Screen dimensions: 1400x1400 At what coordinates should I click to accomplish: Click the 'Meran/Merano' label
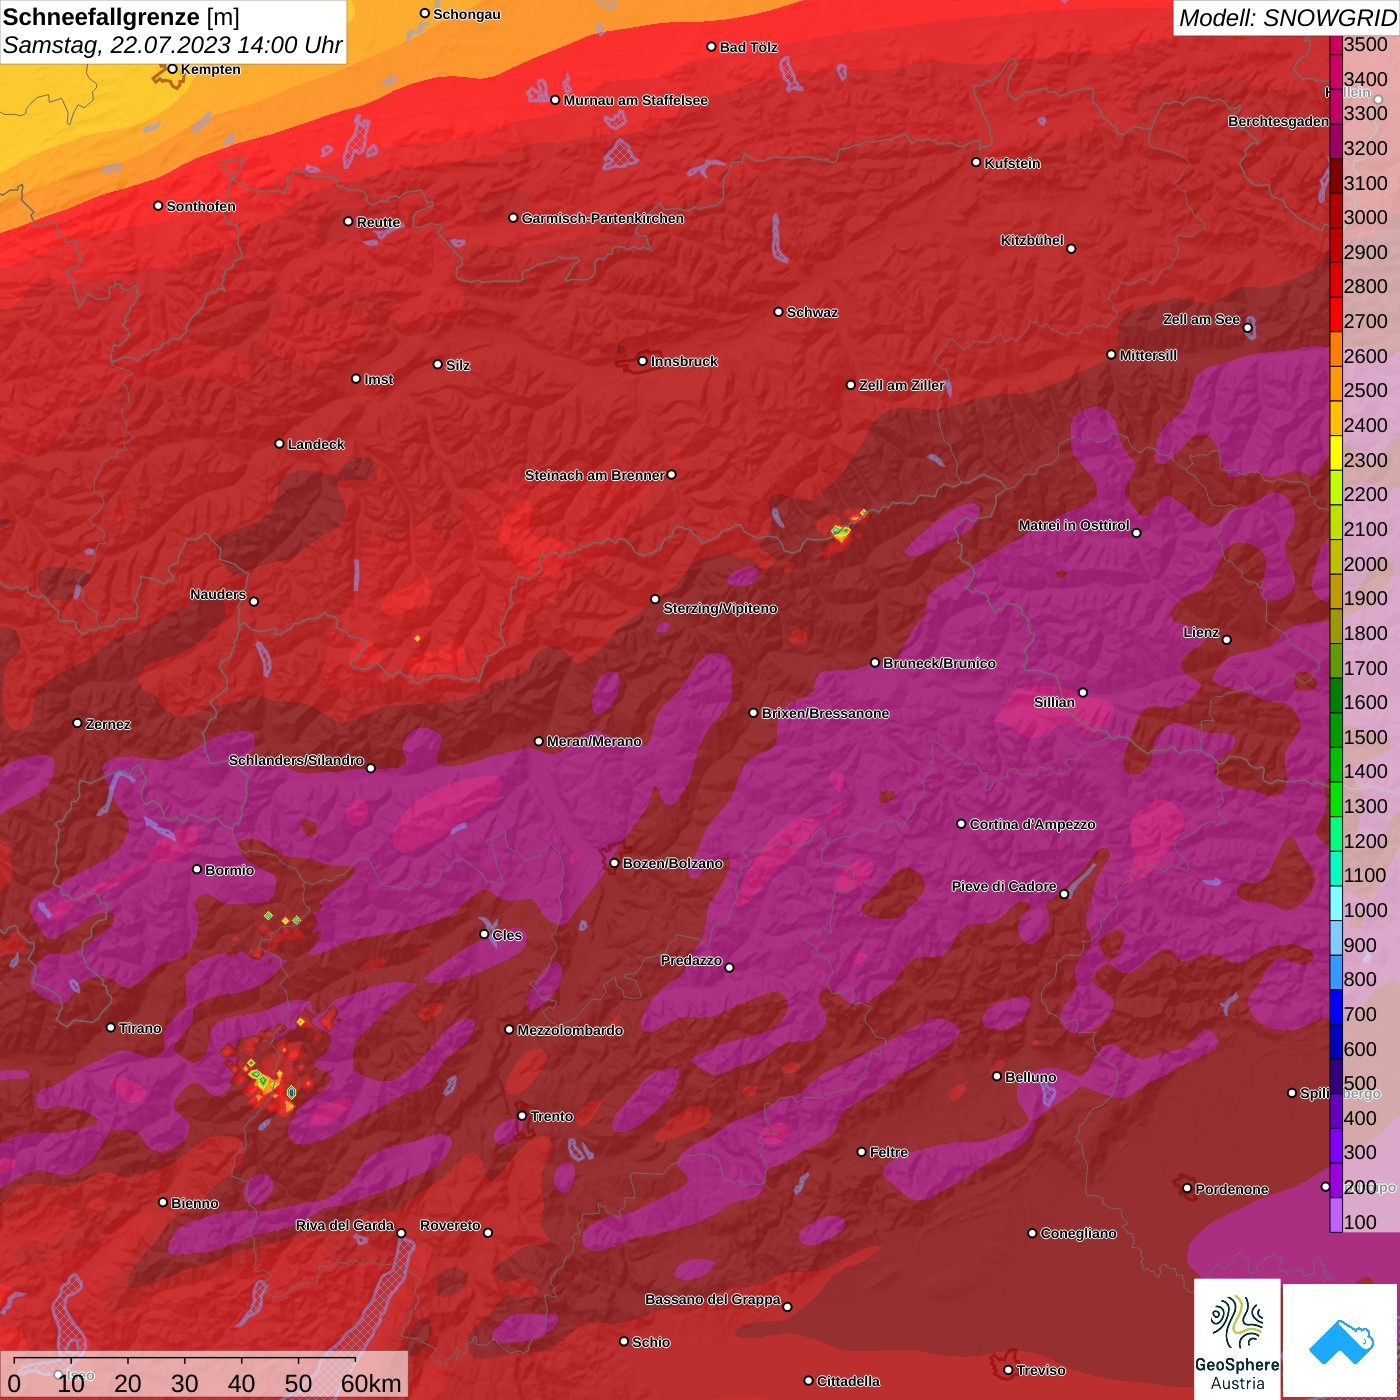click(x=594, y=741)
